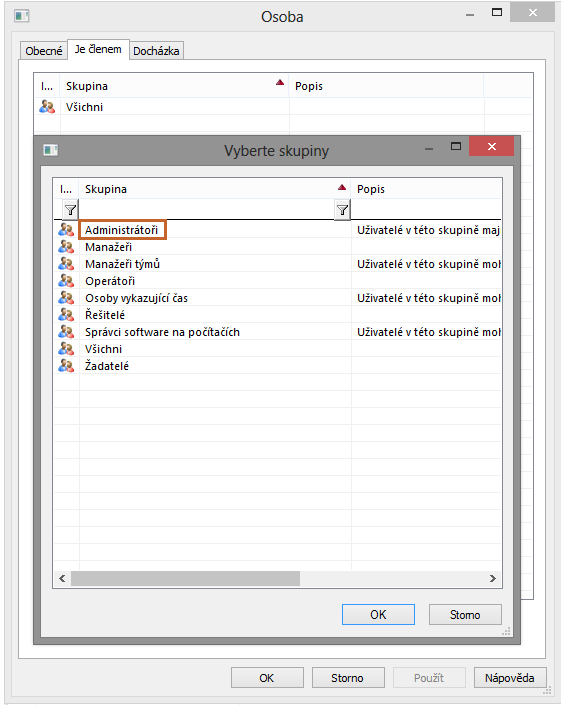
Task: Cancel group selection with the dialog's Storno button
Action: [465, 615]
